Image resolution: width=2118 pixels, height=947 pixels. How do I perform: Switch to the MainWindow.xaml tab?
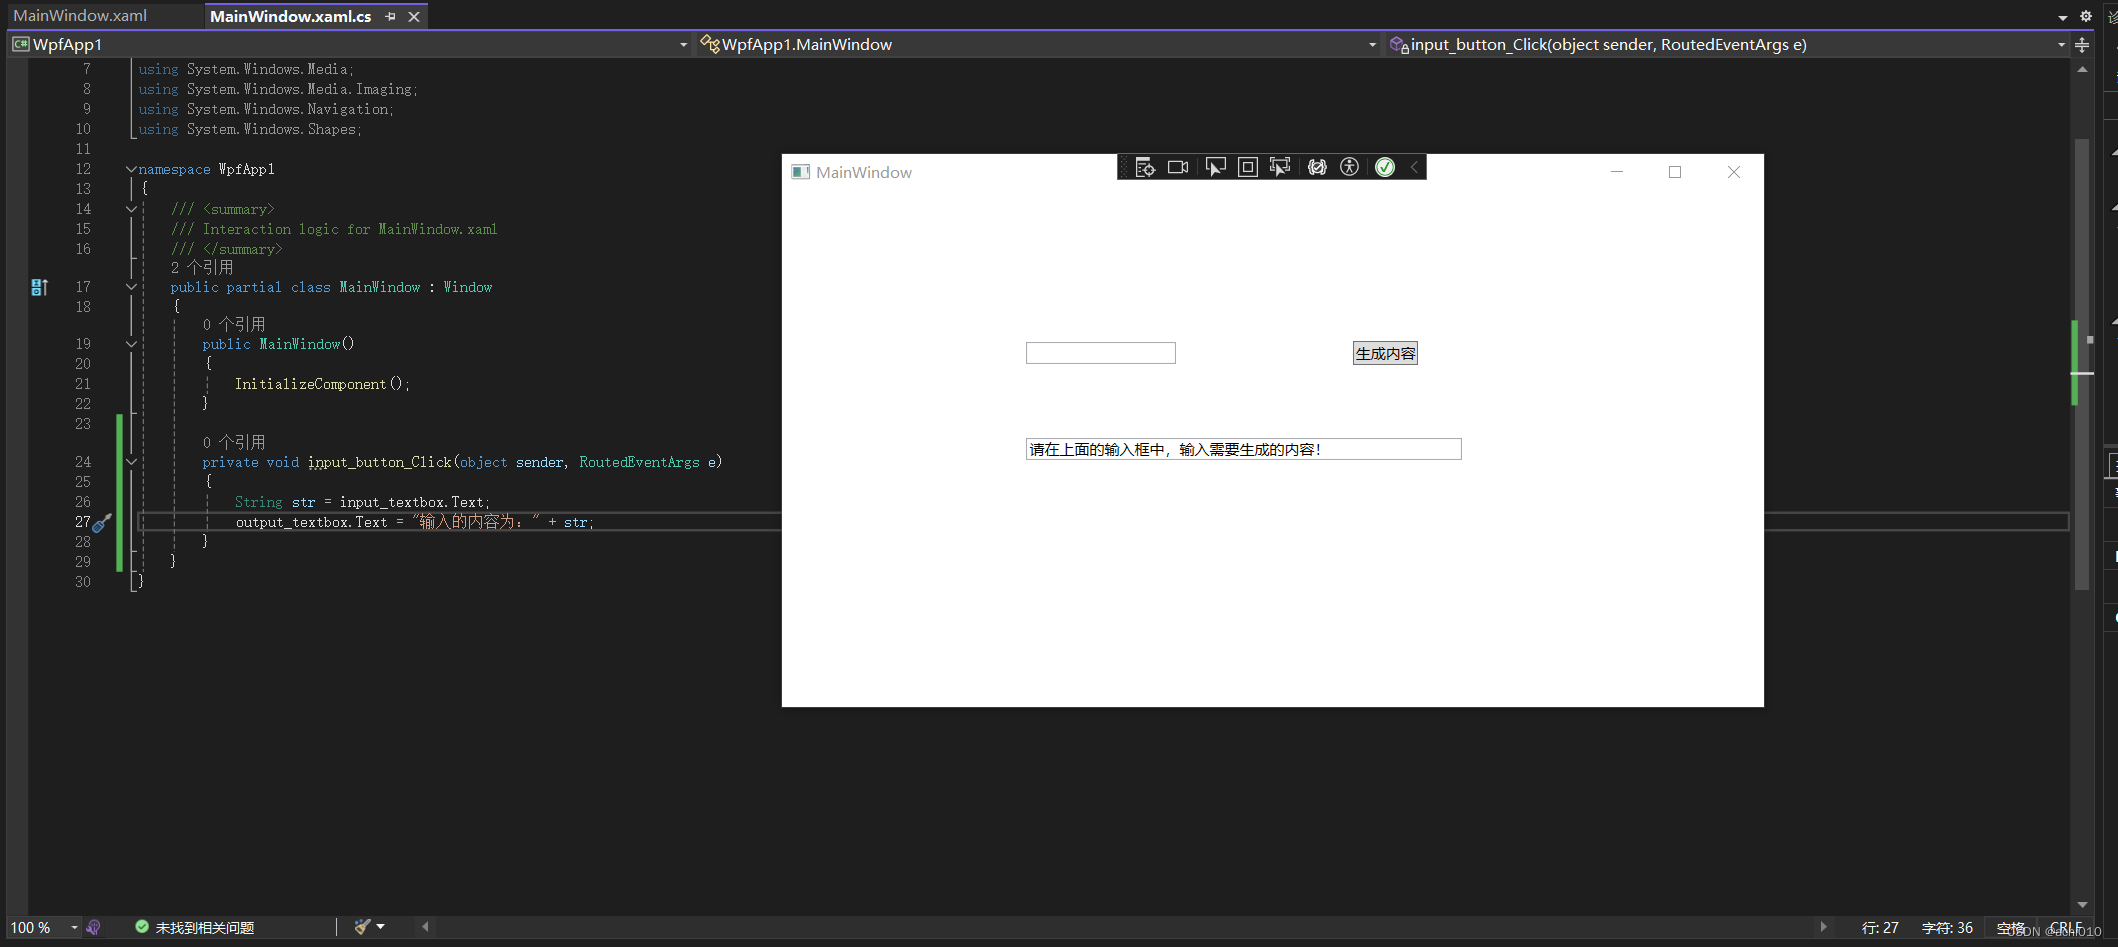coord(80,16)
